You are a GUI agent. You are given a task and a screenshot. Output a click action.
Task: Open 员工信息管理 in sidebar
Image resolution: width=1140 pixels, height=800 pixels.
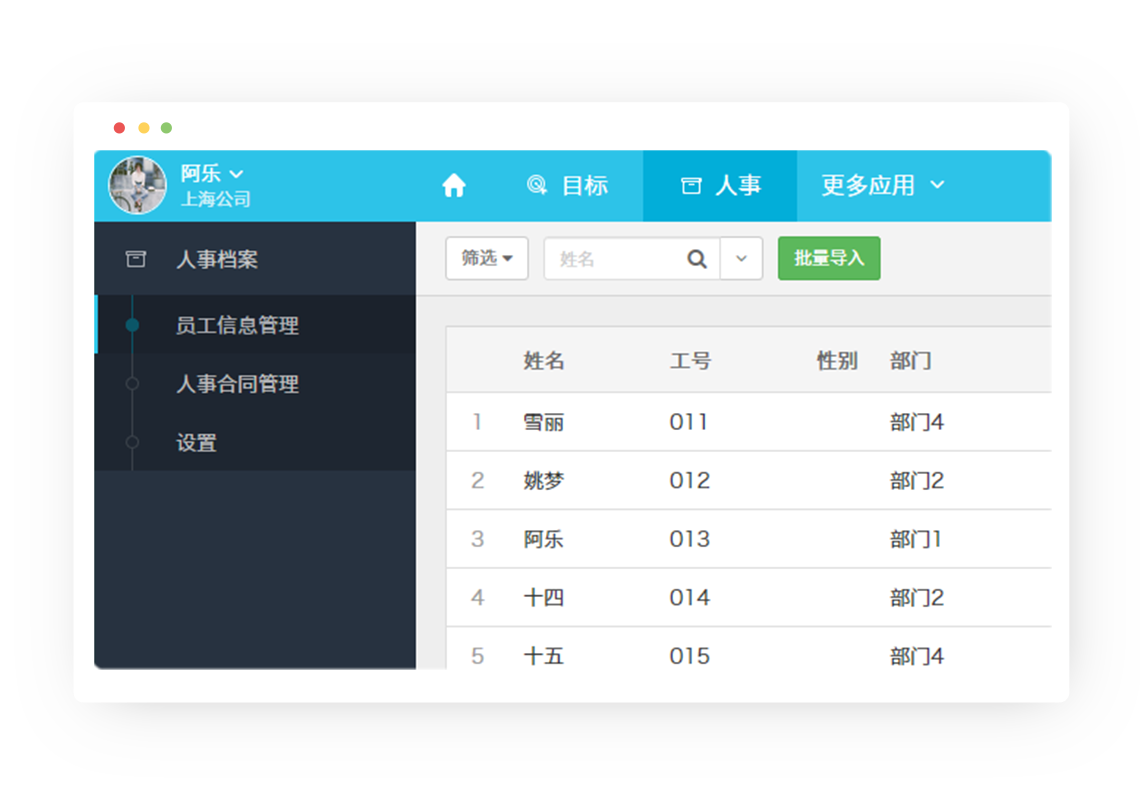point(237,325)
